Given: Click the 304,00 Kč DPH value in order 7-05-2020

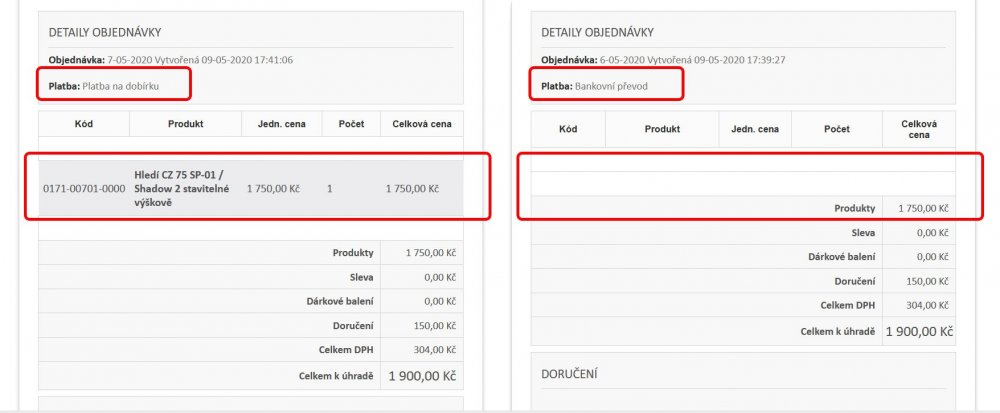Looking at the screenshot, I should [x=432, y=349].
